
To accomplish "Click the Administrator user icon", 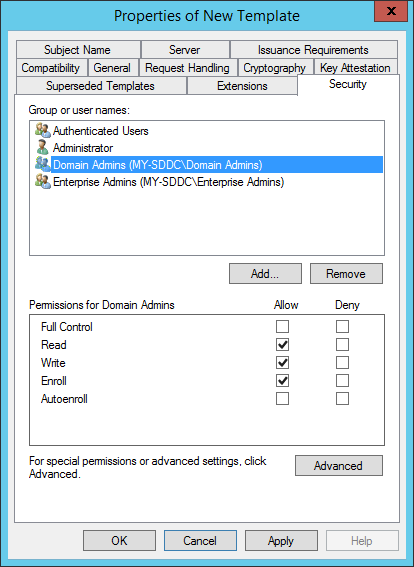I will pos(43,147).
